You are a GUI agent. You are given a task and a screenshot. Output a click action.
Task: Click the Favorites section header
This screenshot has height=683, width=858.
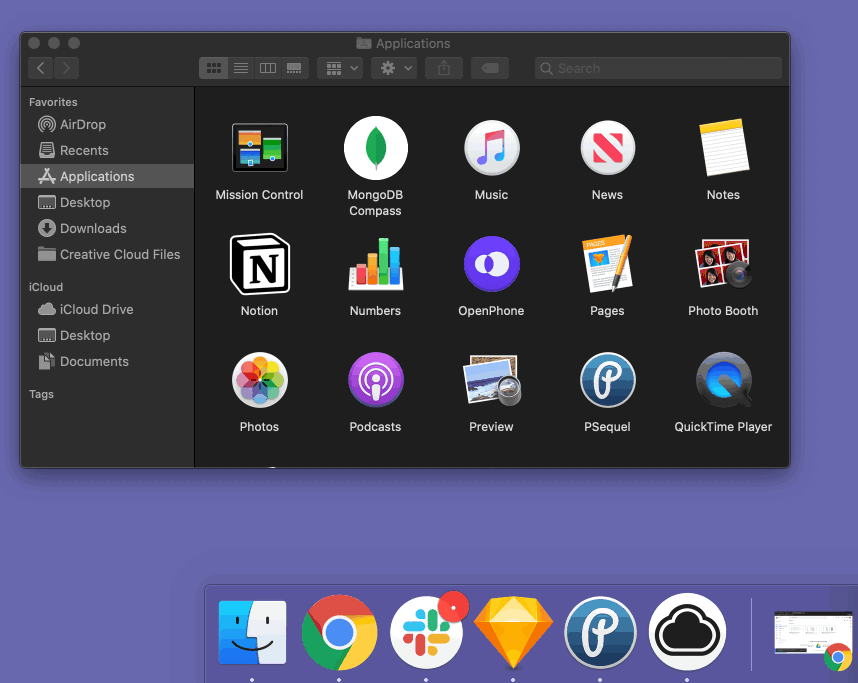coord(53,102)
